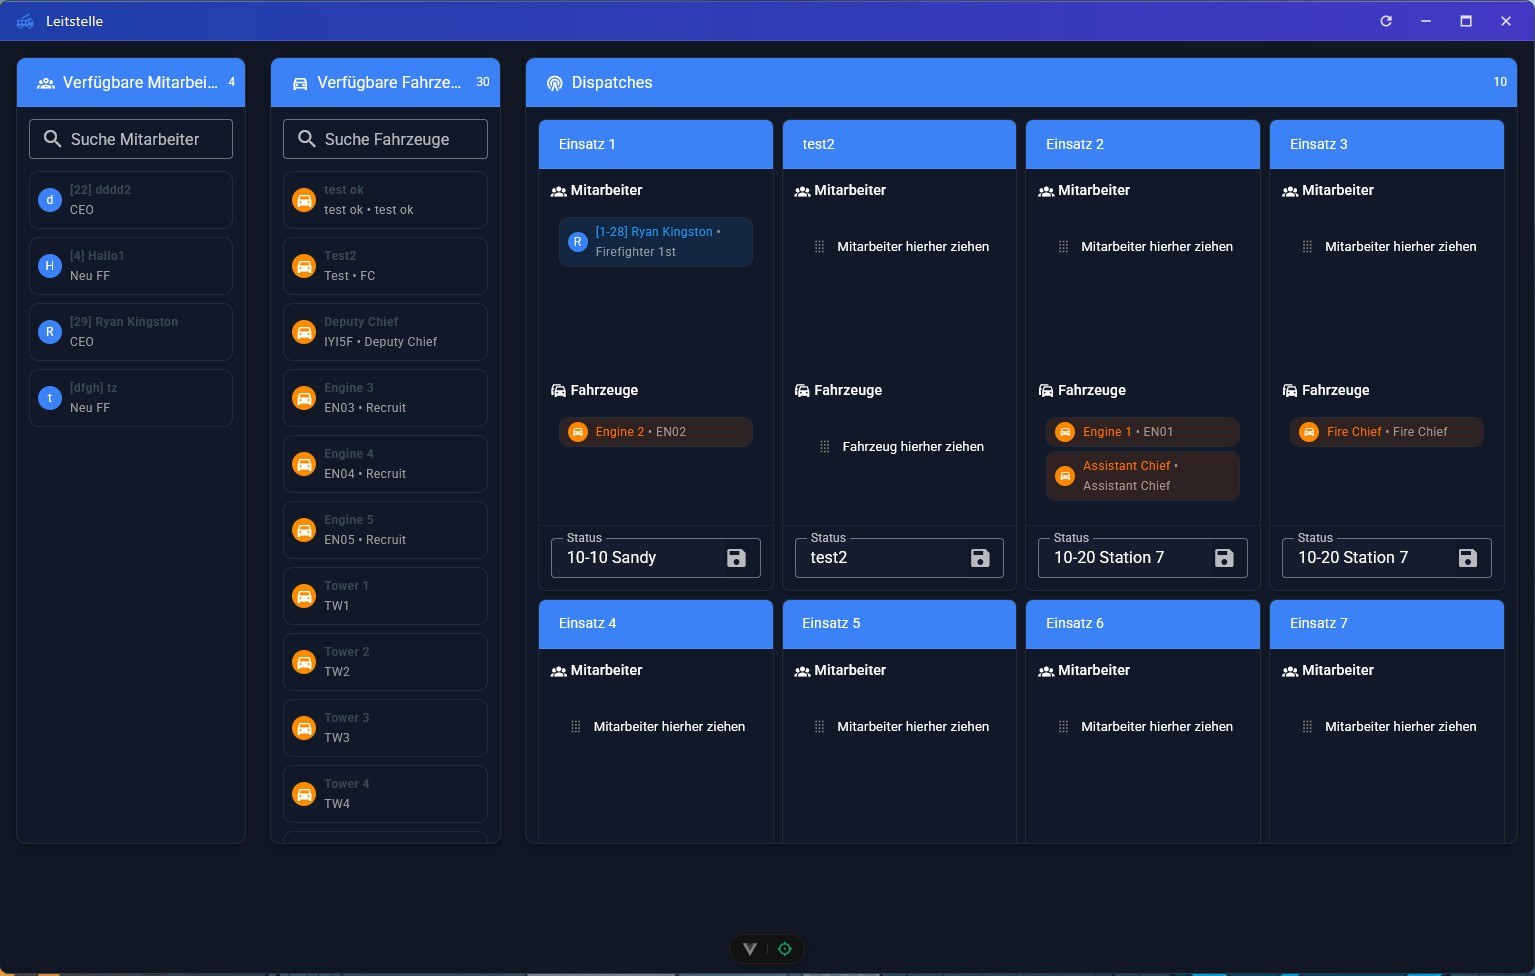Viewport: 1535px width, 976px height.
Task: Click the H avatar of Hallo1
Action: (x=50, y=266)
